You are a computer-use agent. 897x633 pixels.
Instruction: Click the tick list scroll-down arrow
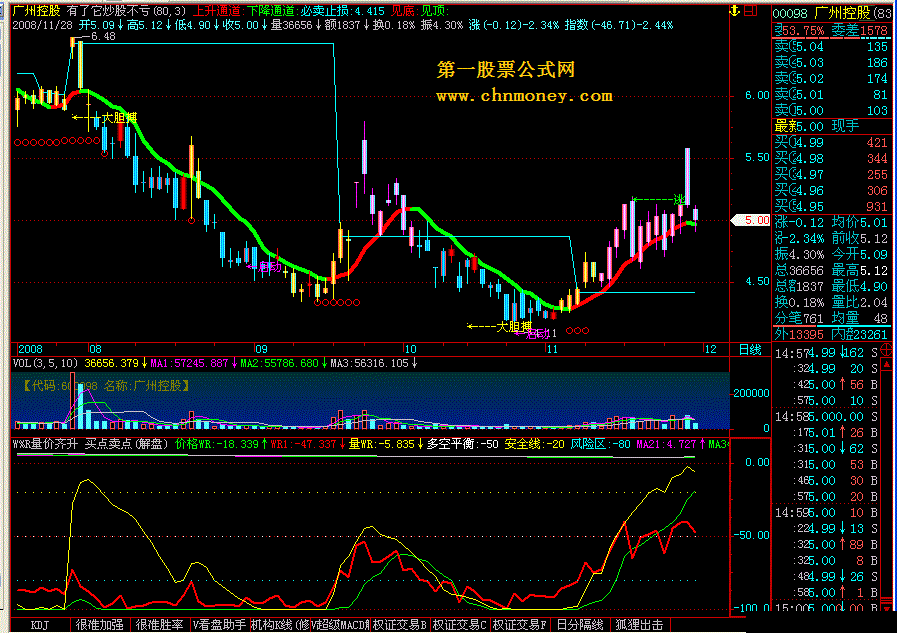click(x=887, y=605)
